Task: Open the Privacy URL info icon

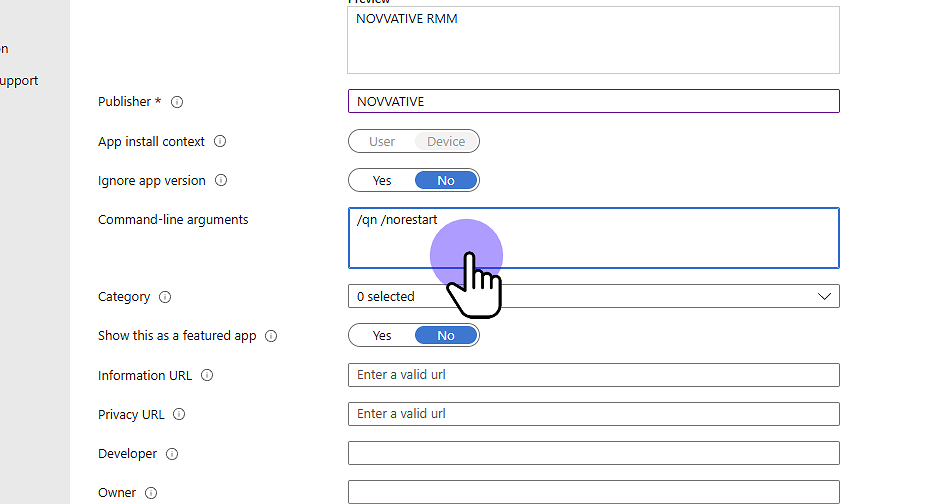Action: pyautogui.click(x=179, y=415)
